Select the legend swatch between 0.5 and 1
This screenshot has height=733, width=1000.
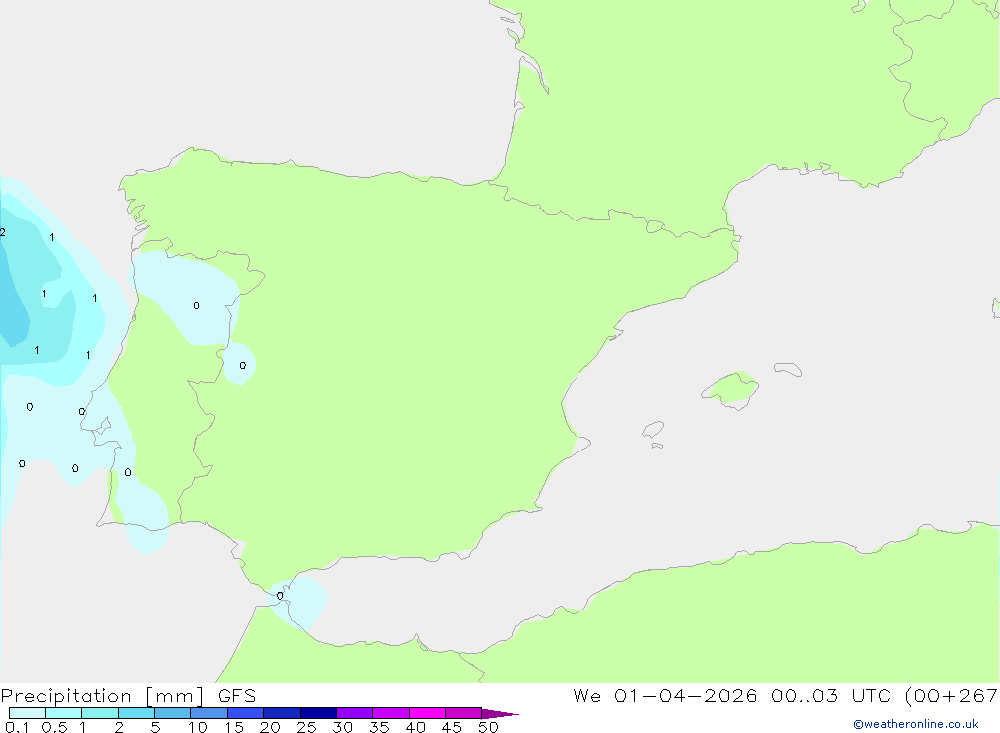click(x=64, y=713)
